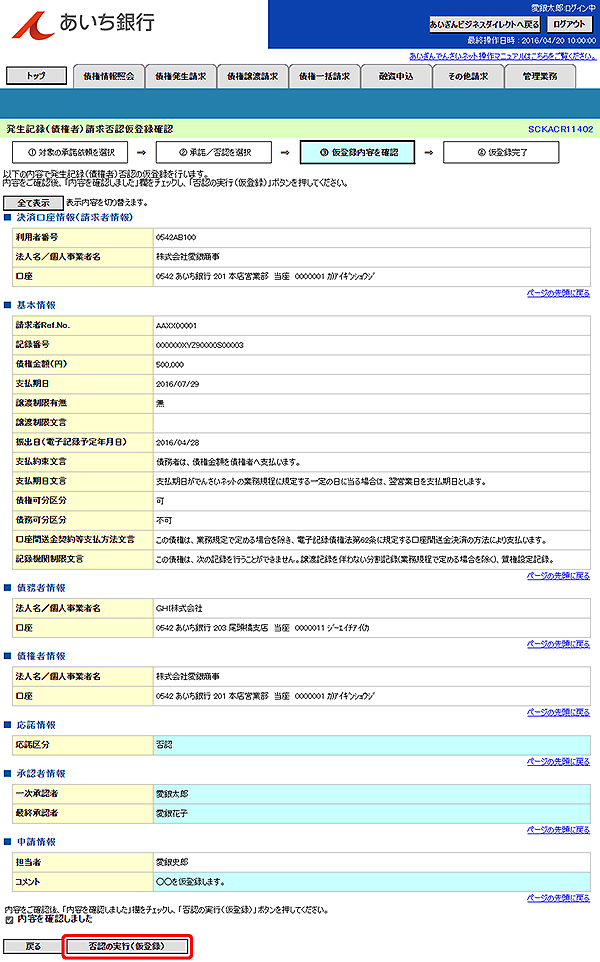Click the 基本情報 section heading
This screenshot has width=600, height=962.
click(36, 306)
